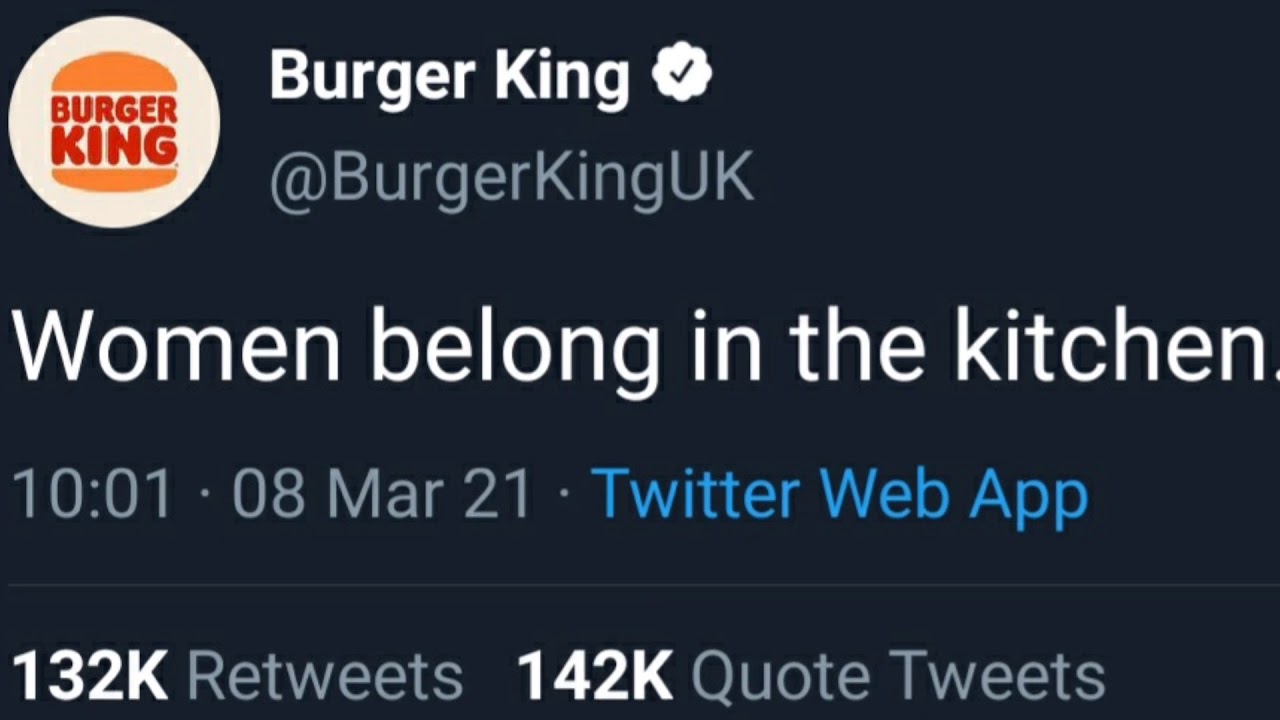Screen dimensions: 1280x720
Task: Open the Twitter Web App source link
Action: pyautogui.click(x=839, y=495)
